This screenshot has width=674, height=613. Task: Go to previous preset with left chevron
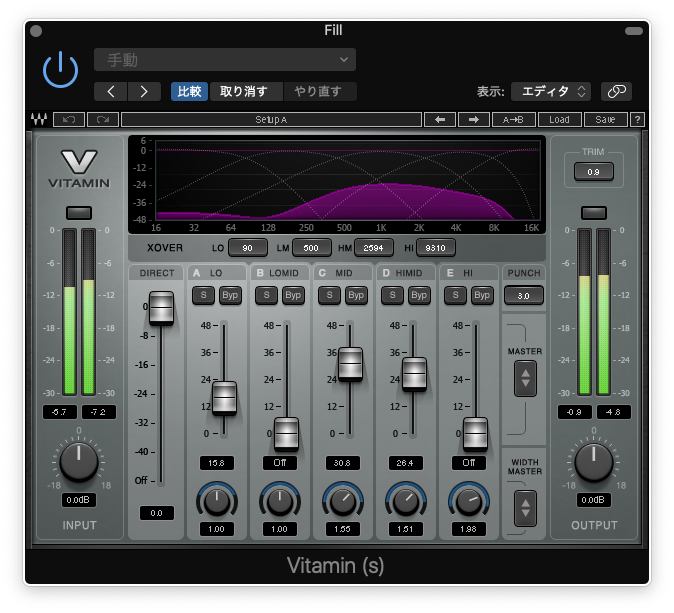[111, 92]
